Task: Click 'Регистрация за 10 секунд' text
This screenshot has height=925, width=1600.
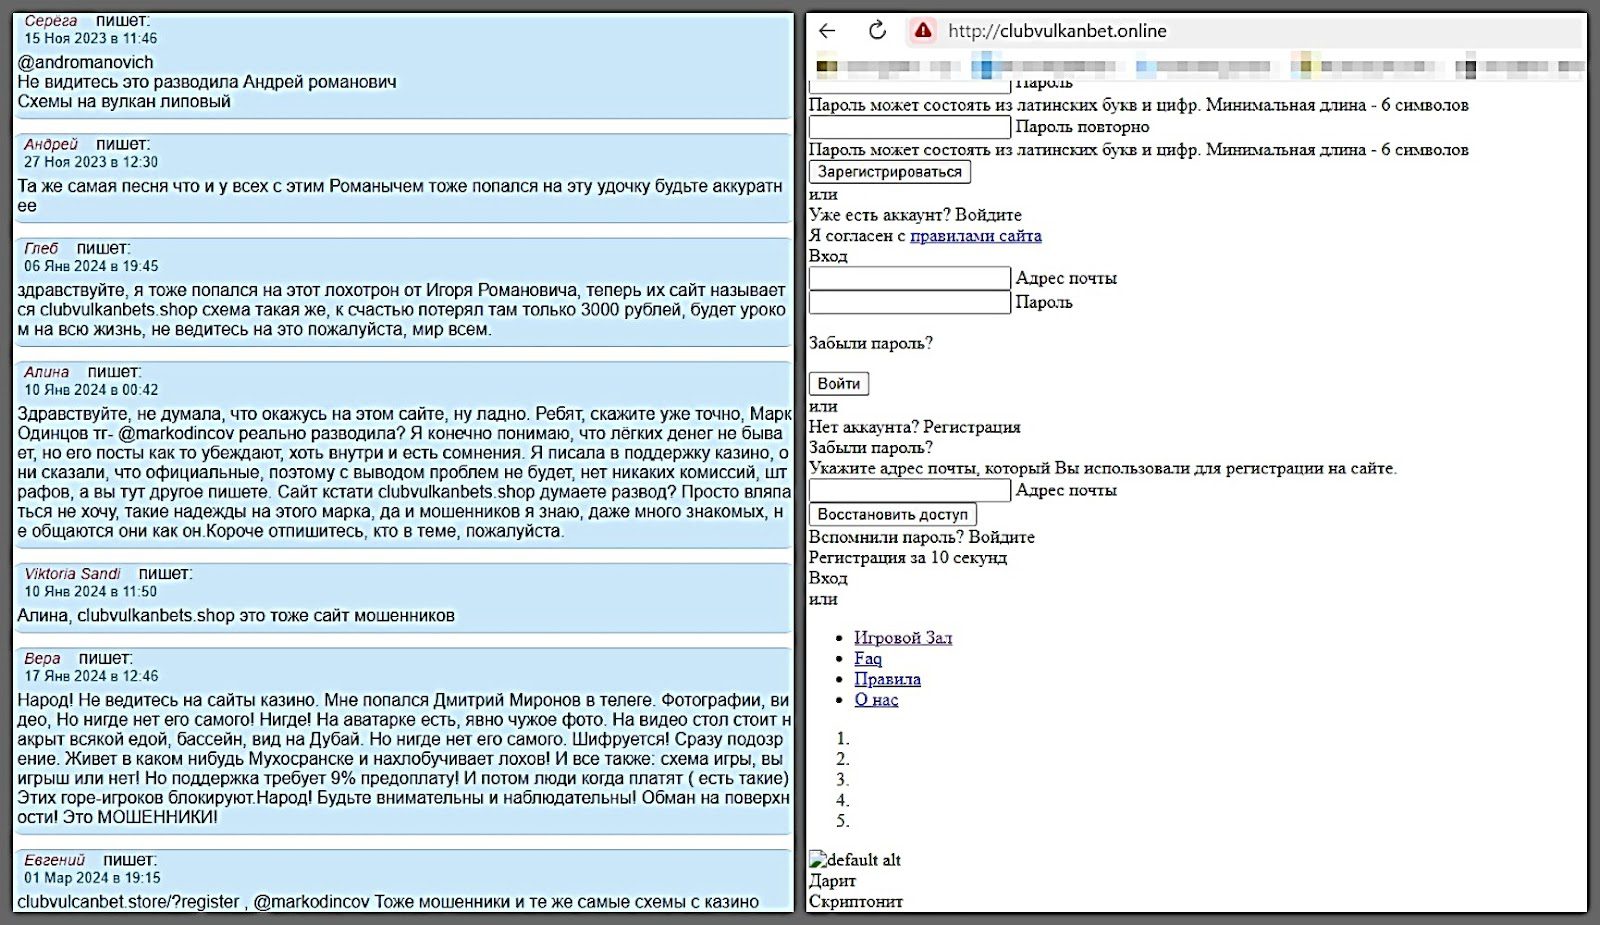Action: [x=907, y=558]
